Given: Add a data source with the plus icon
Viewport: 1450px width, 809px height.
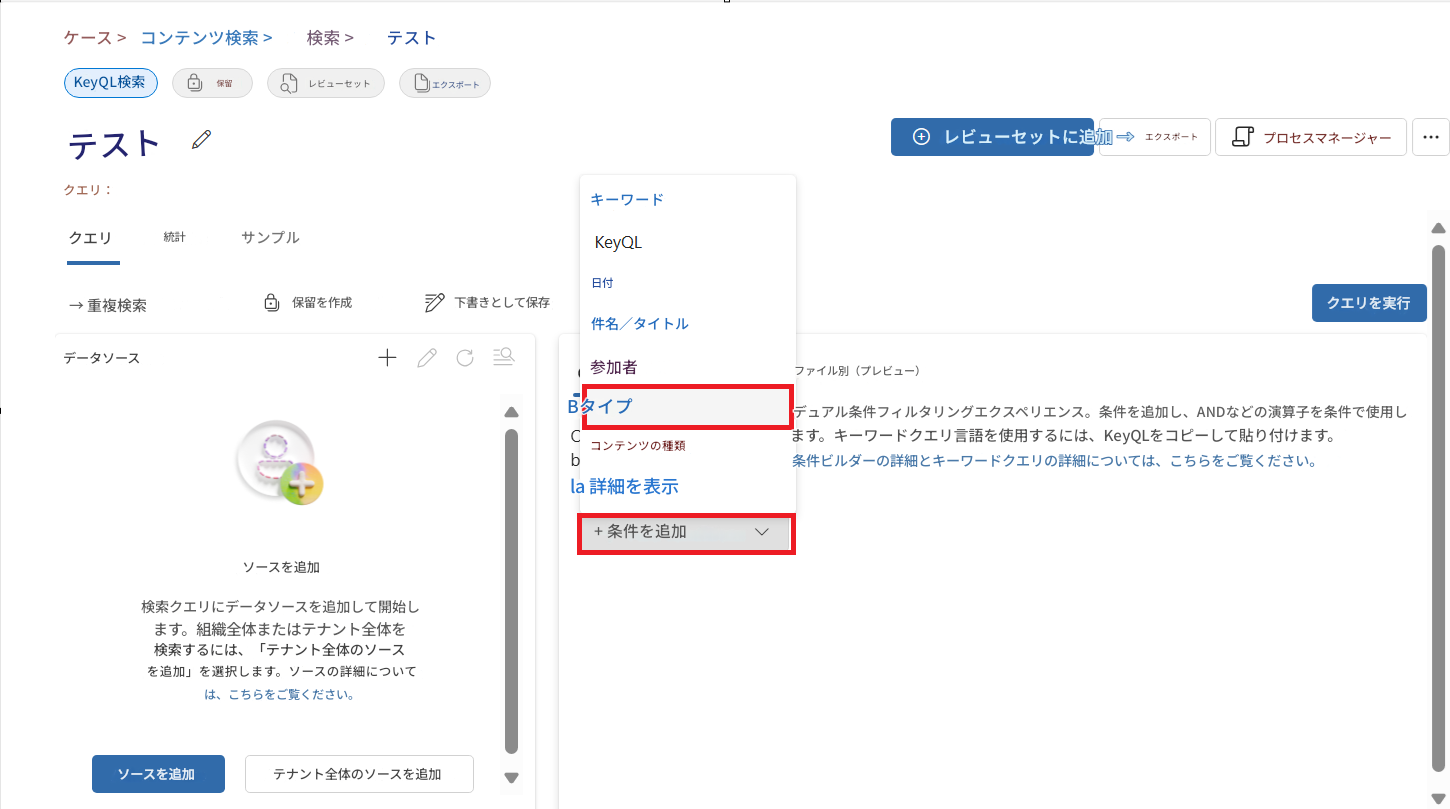Looking at the screenshot, I should [x=387, y=357].
